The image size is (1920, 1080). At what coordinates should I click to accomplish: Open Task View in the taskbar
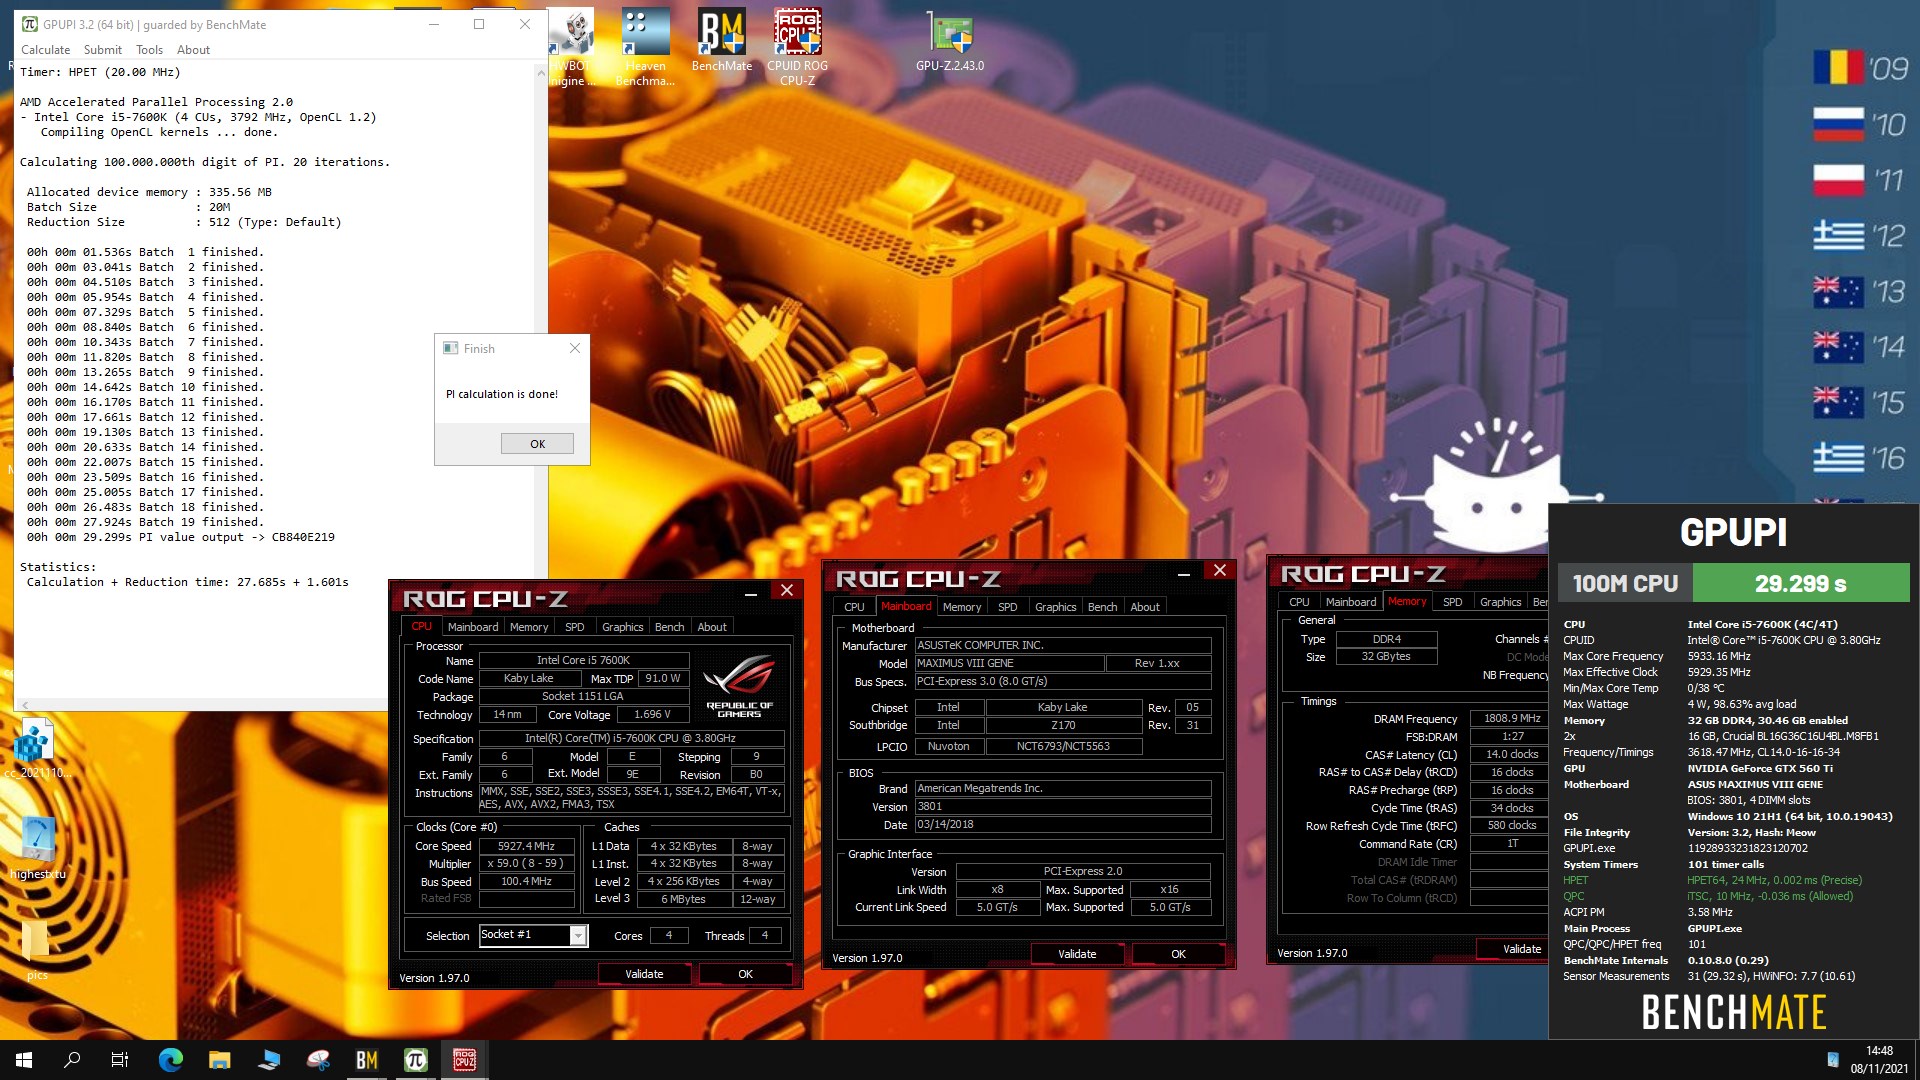120,1060
